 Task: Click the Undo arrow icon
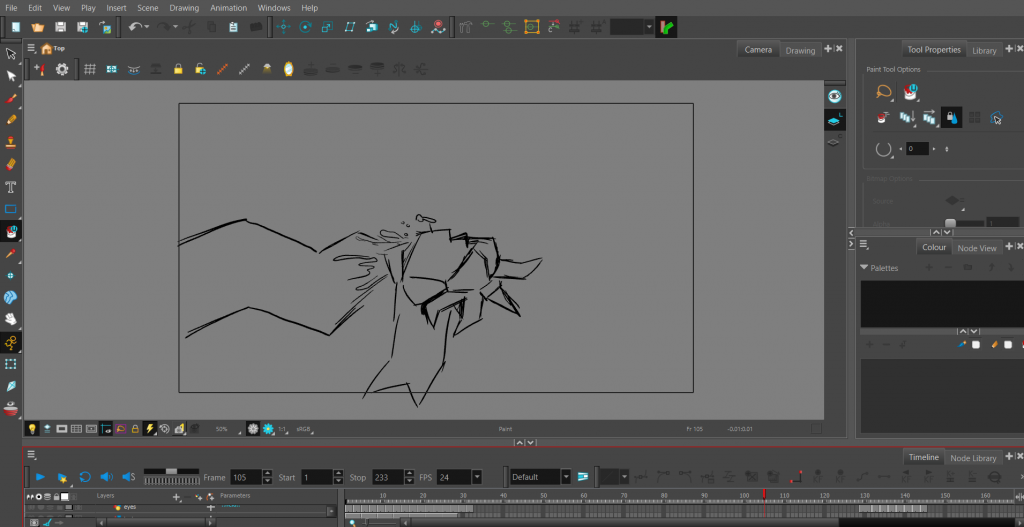point(134,26)
